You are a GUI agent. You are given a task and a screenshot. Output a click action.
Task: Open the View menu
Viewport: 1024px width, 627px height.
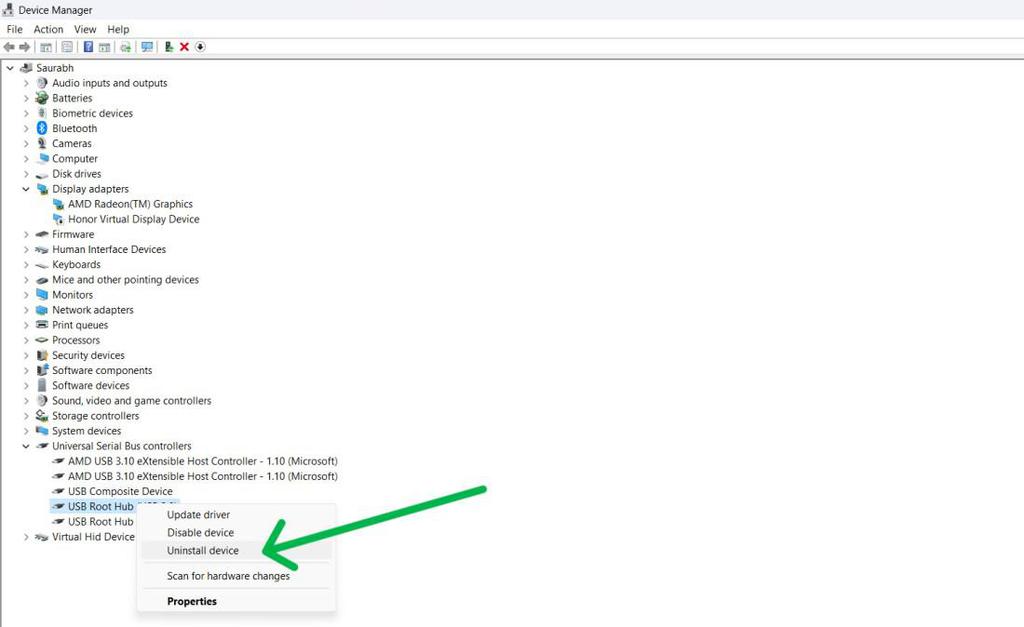[x=85, y=29]
